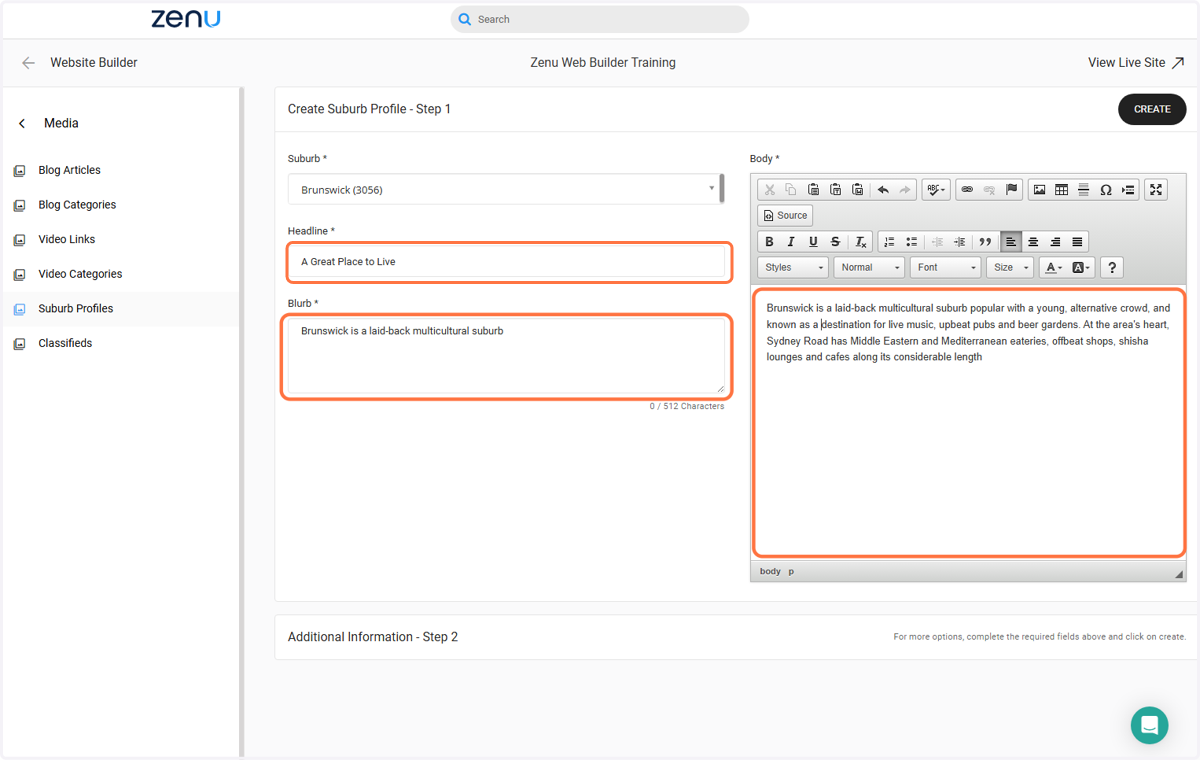The height and width of the screenshot is (760, 1200).
Task: Click the decrease indent icon
Action: pyautogui.click(x=937, y=242)
